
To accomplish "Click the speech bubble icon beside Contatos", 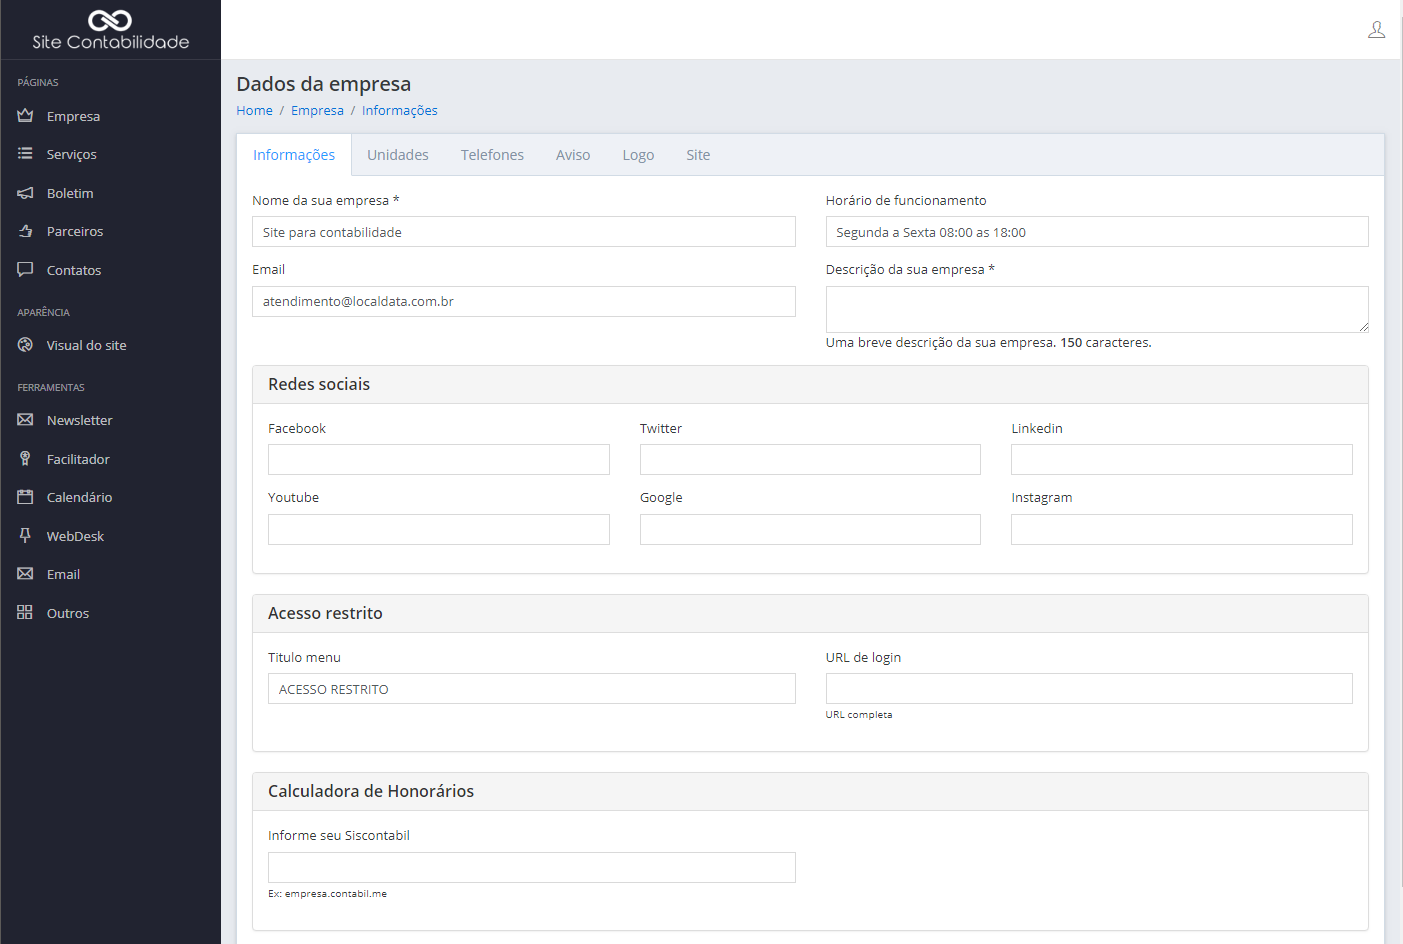I will (25, 270).
